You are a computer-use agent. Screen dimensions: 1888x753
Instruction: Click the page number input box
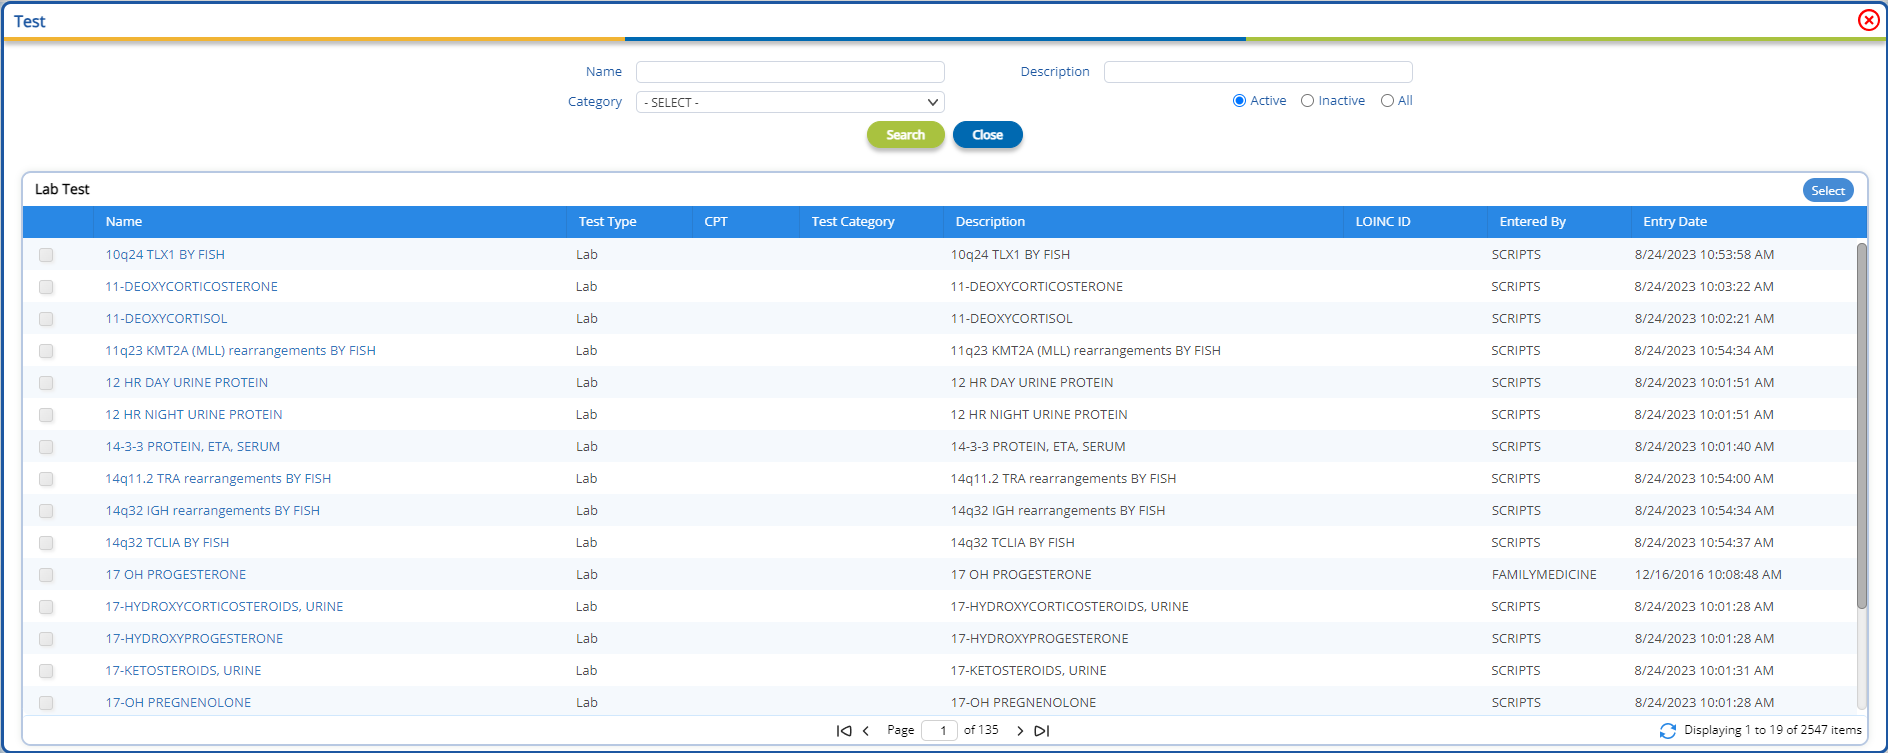(940, 731)
